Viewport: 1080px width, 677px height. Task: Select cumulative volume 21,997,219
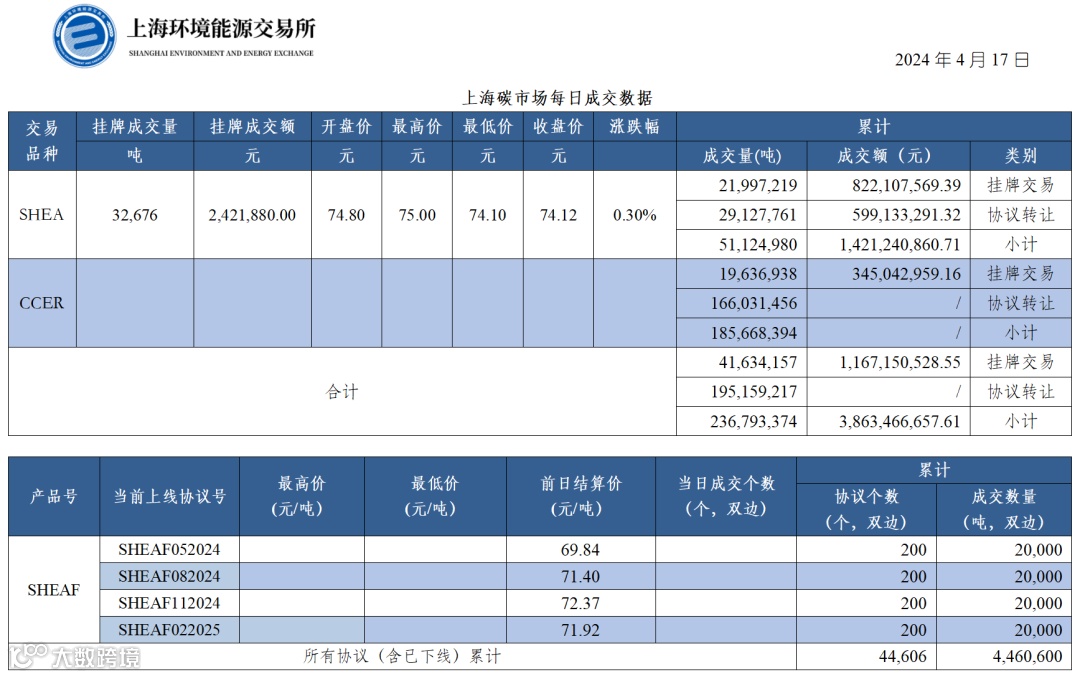[758, 185]
